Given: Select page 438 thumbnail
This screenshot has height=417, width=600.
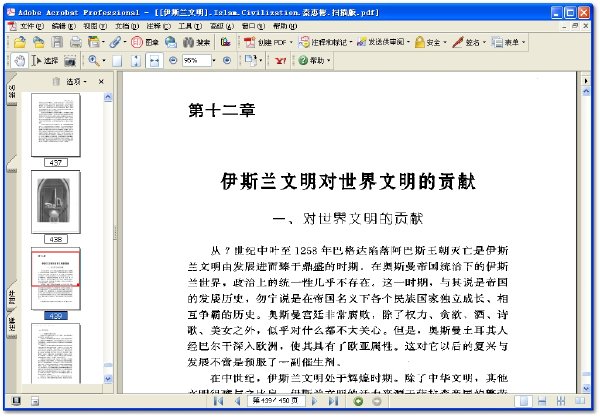Looking at the screenshot, I should [x=56, y=202].
